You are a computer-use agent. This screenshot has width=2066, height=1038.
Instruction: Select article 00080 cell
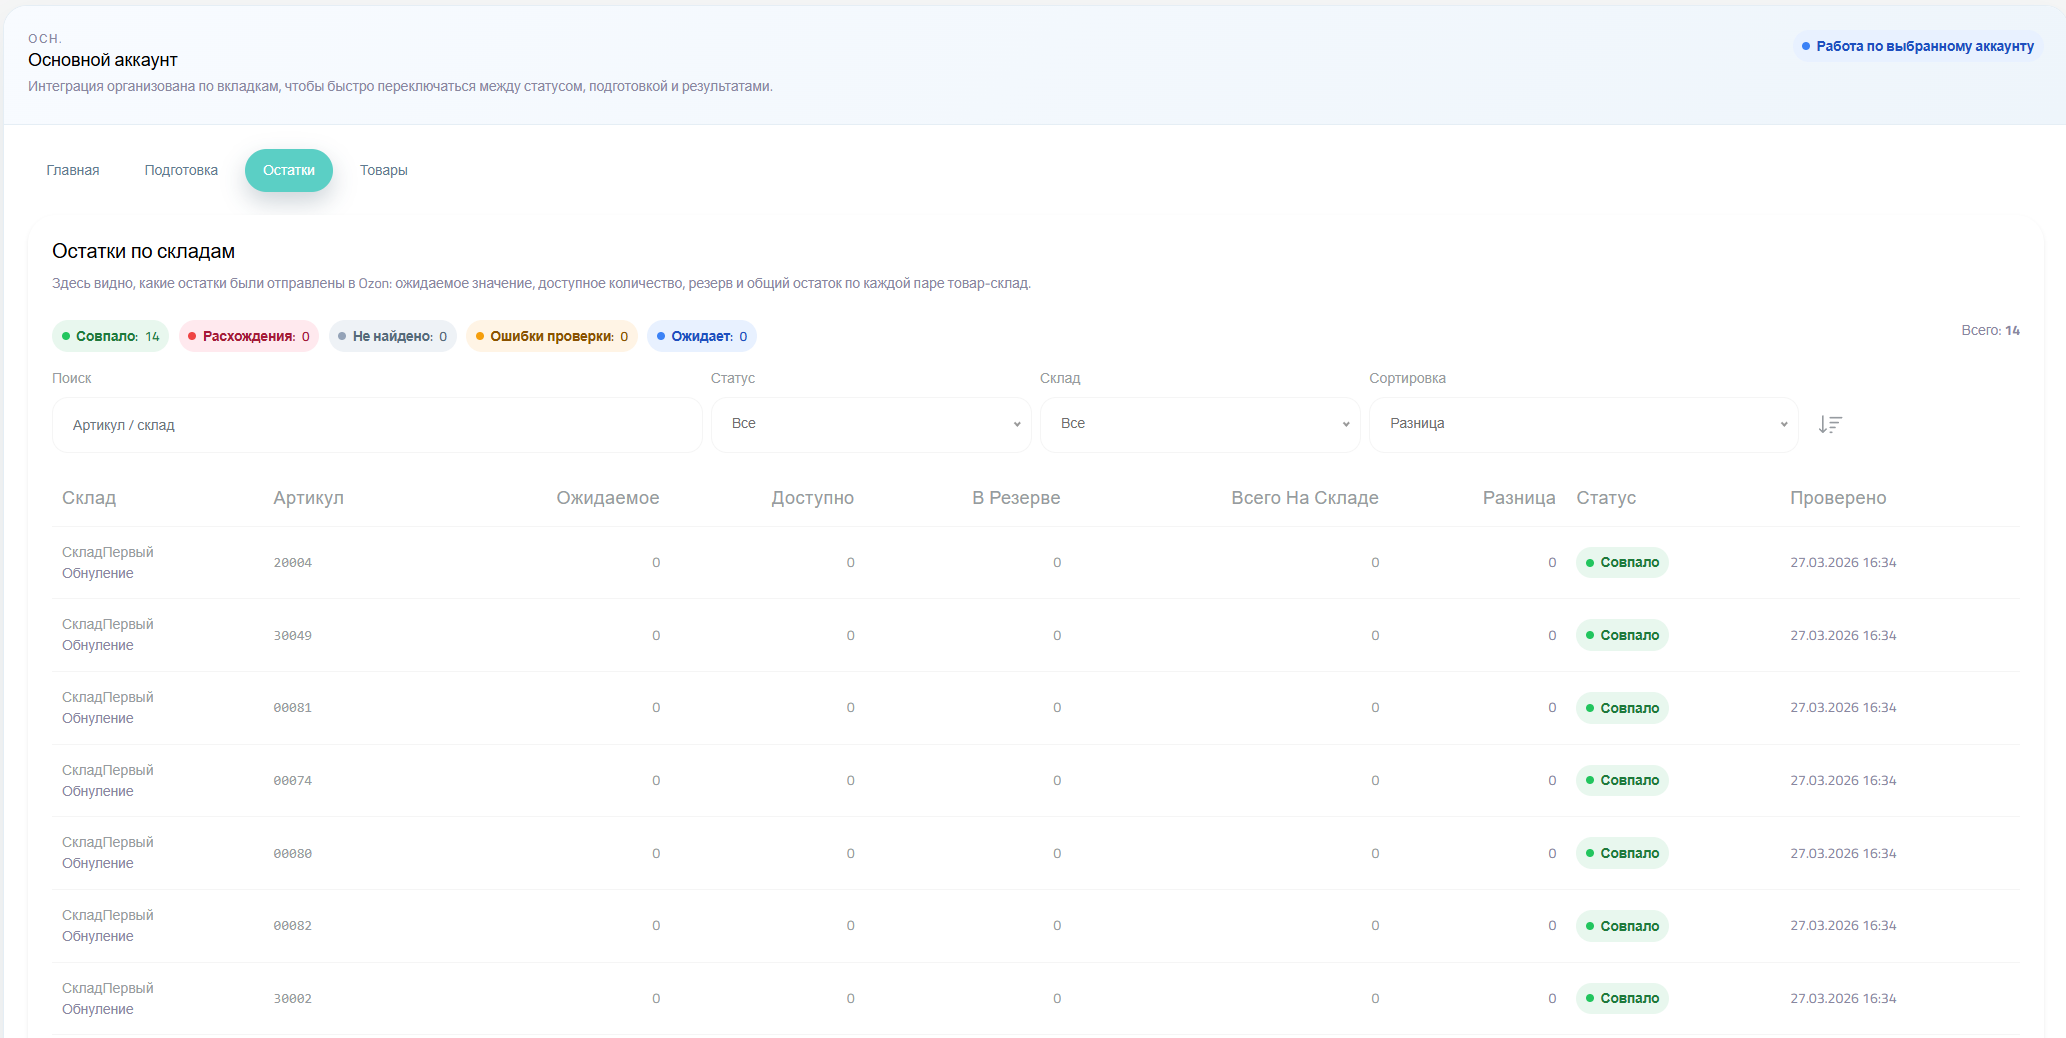pos(293,854)
